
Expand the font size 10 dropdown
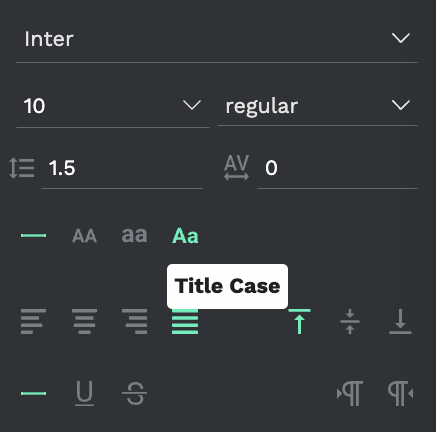(113, 106)
